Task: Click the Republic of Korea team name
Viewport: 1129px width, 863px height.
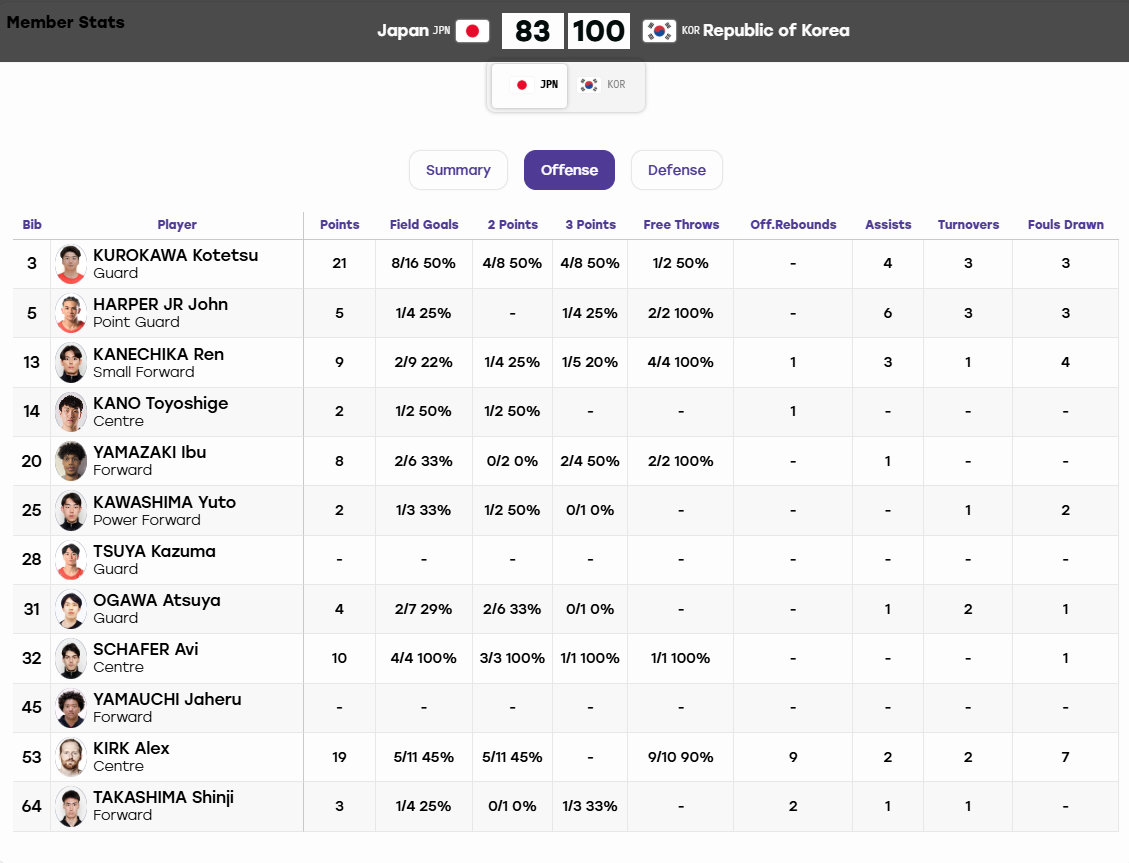Action: tap(776, 30)
